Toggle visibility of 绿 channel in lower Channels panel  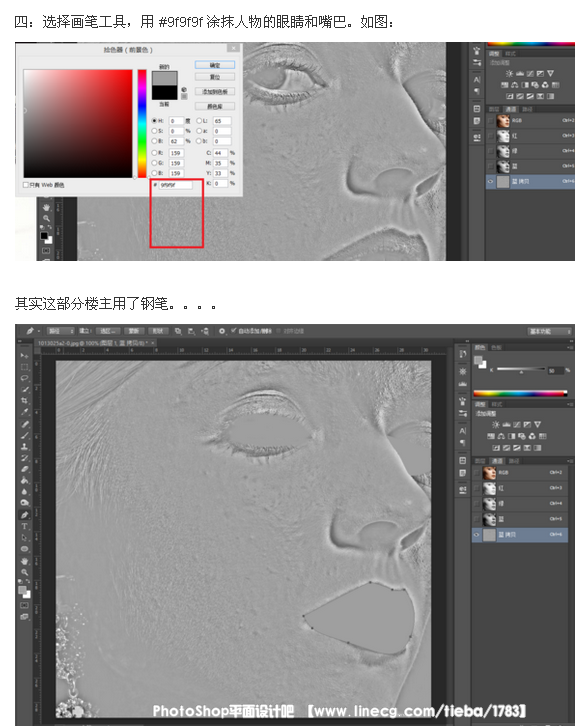point(476,503)
